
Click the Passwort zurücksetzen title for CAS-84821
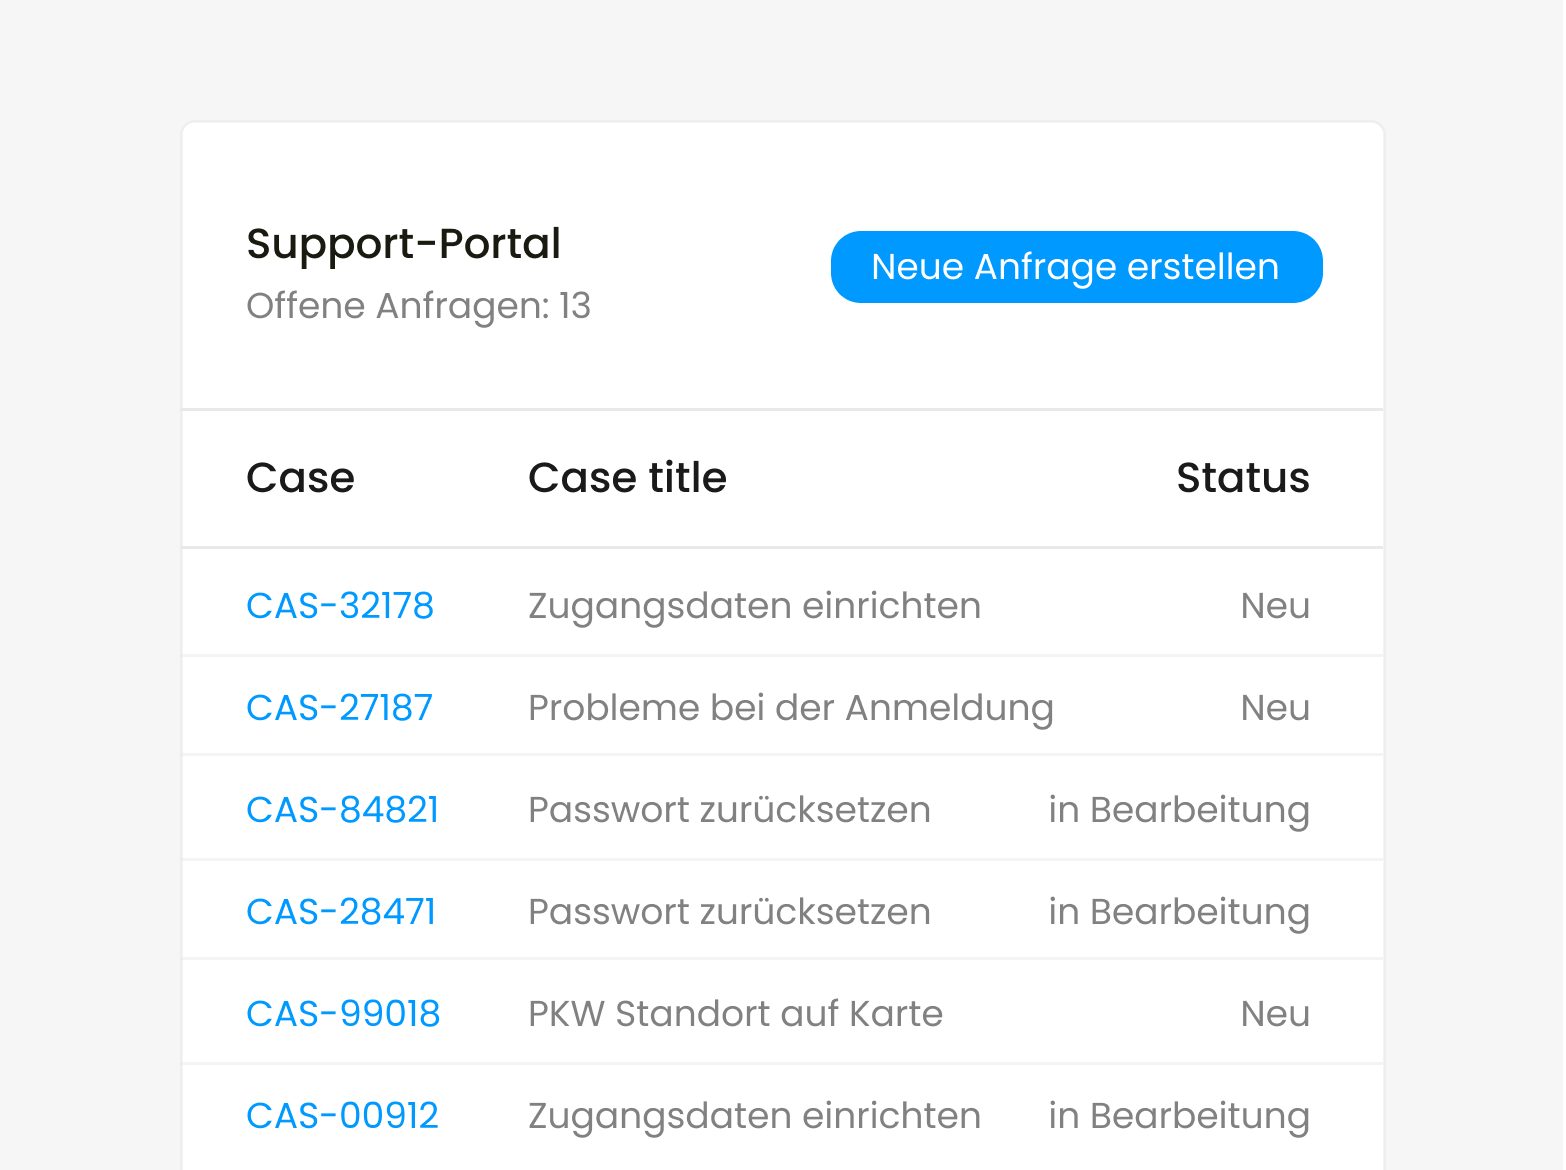(x=730, y=810)
